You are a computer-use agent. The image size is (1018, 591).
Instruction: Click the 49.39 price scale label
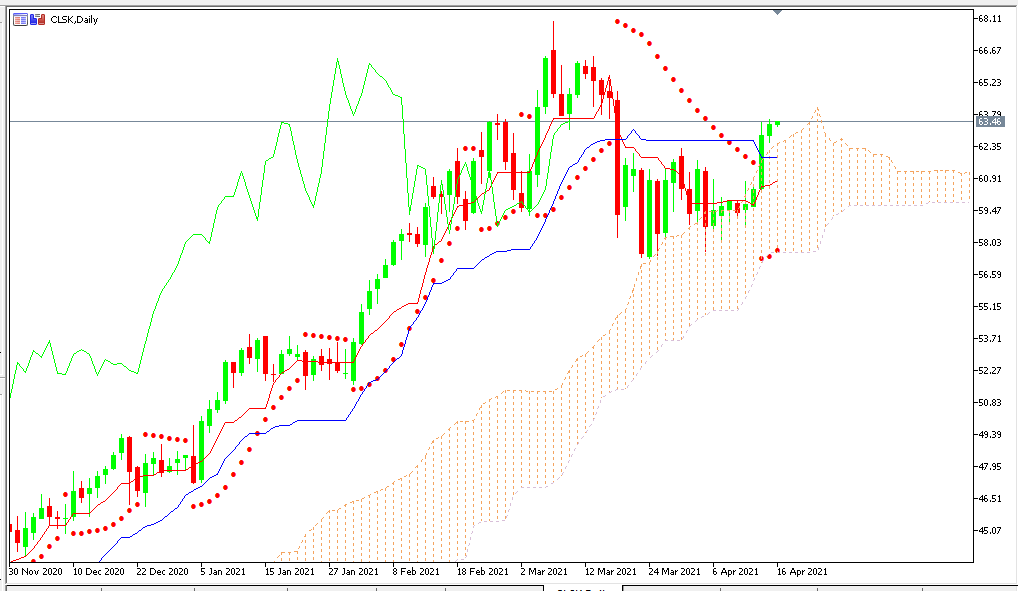point(989,434)
